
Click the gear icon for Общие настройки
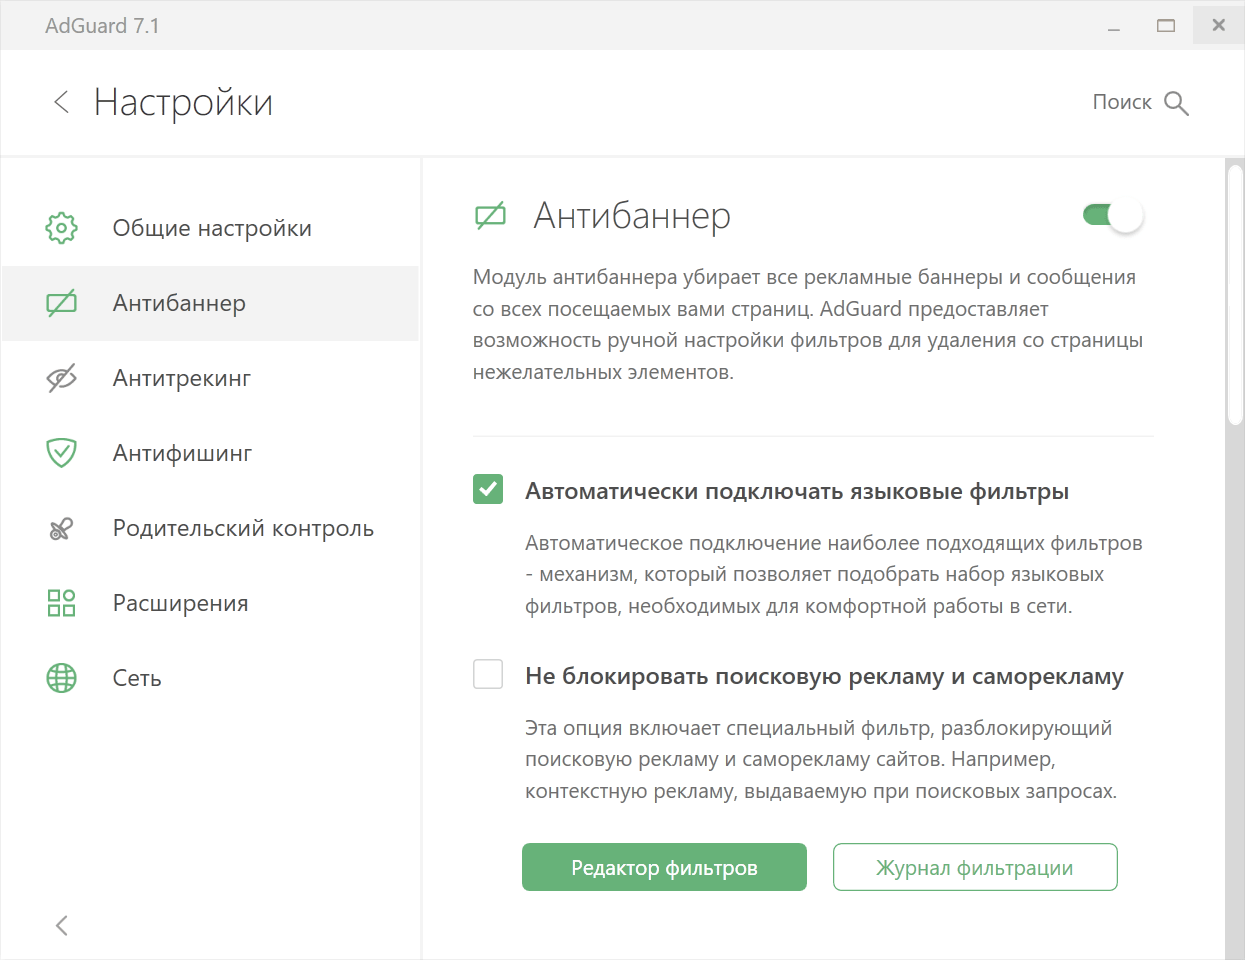pos(61,228)
